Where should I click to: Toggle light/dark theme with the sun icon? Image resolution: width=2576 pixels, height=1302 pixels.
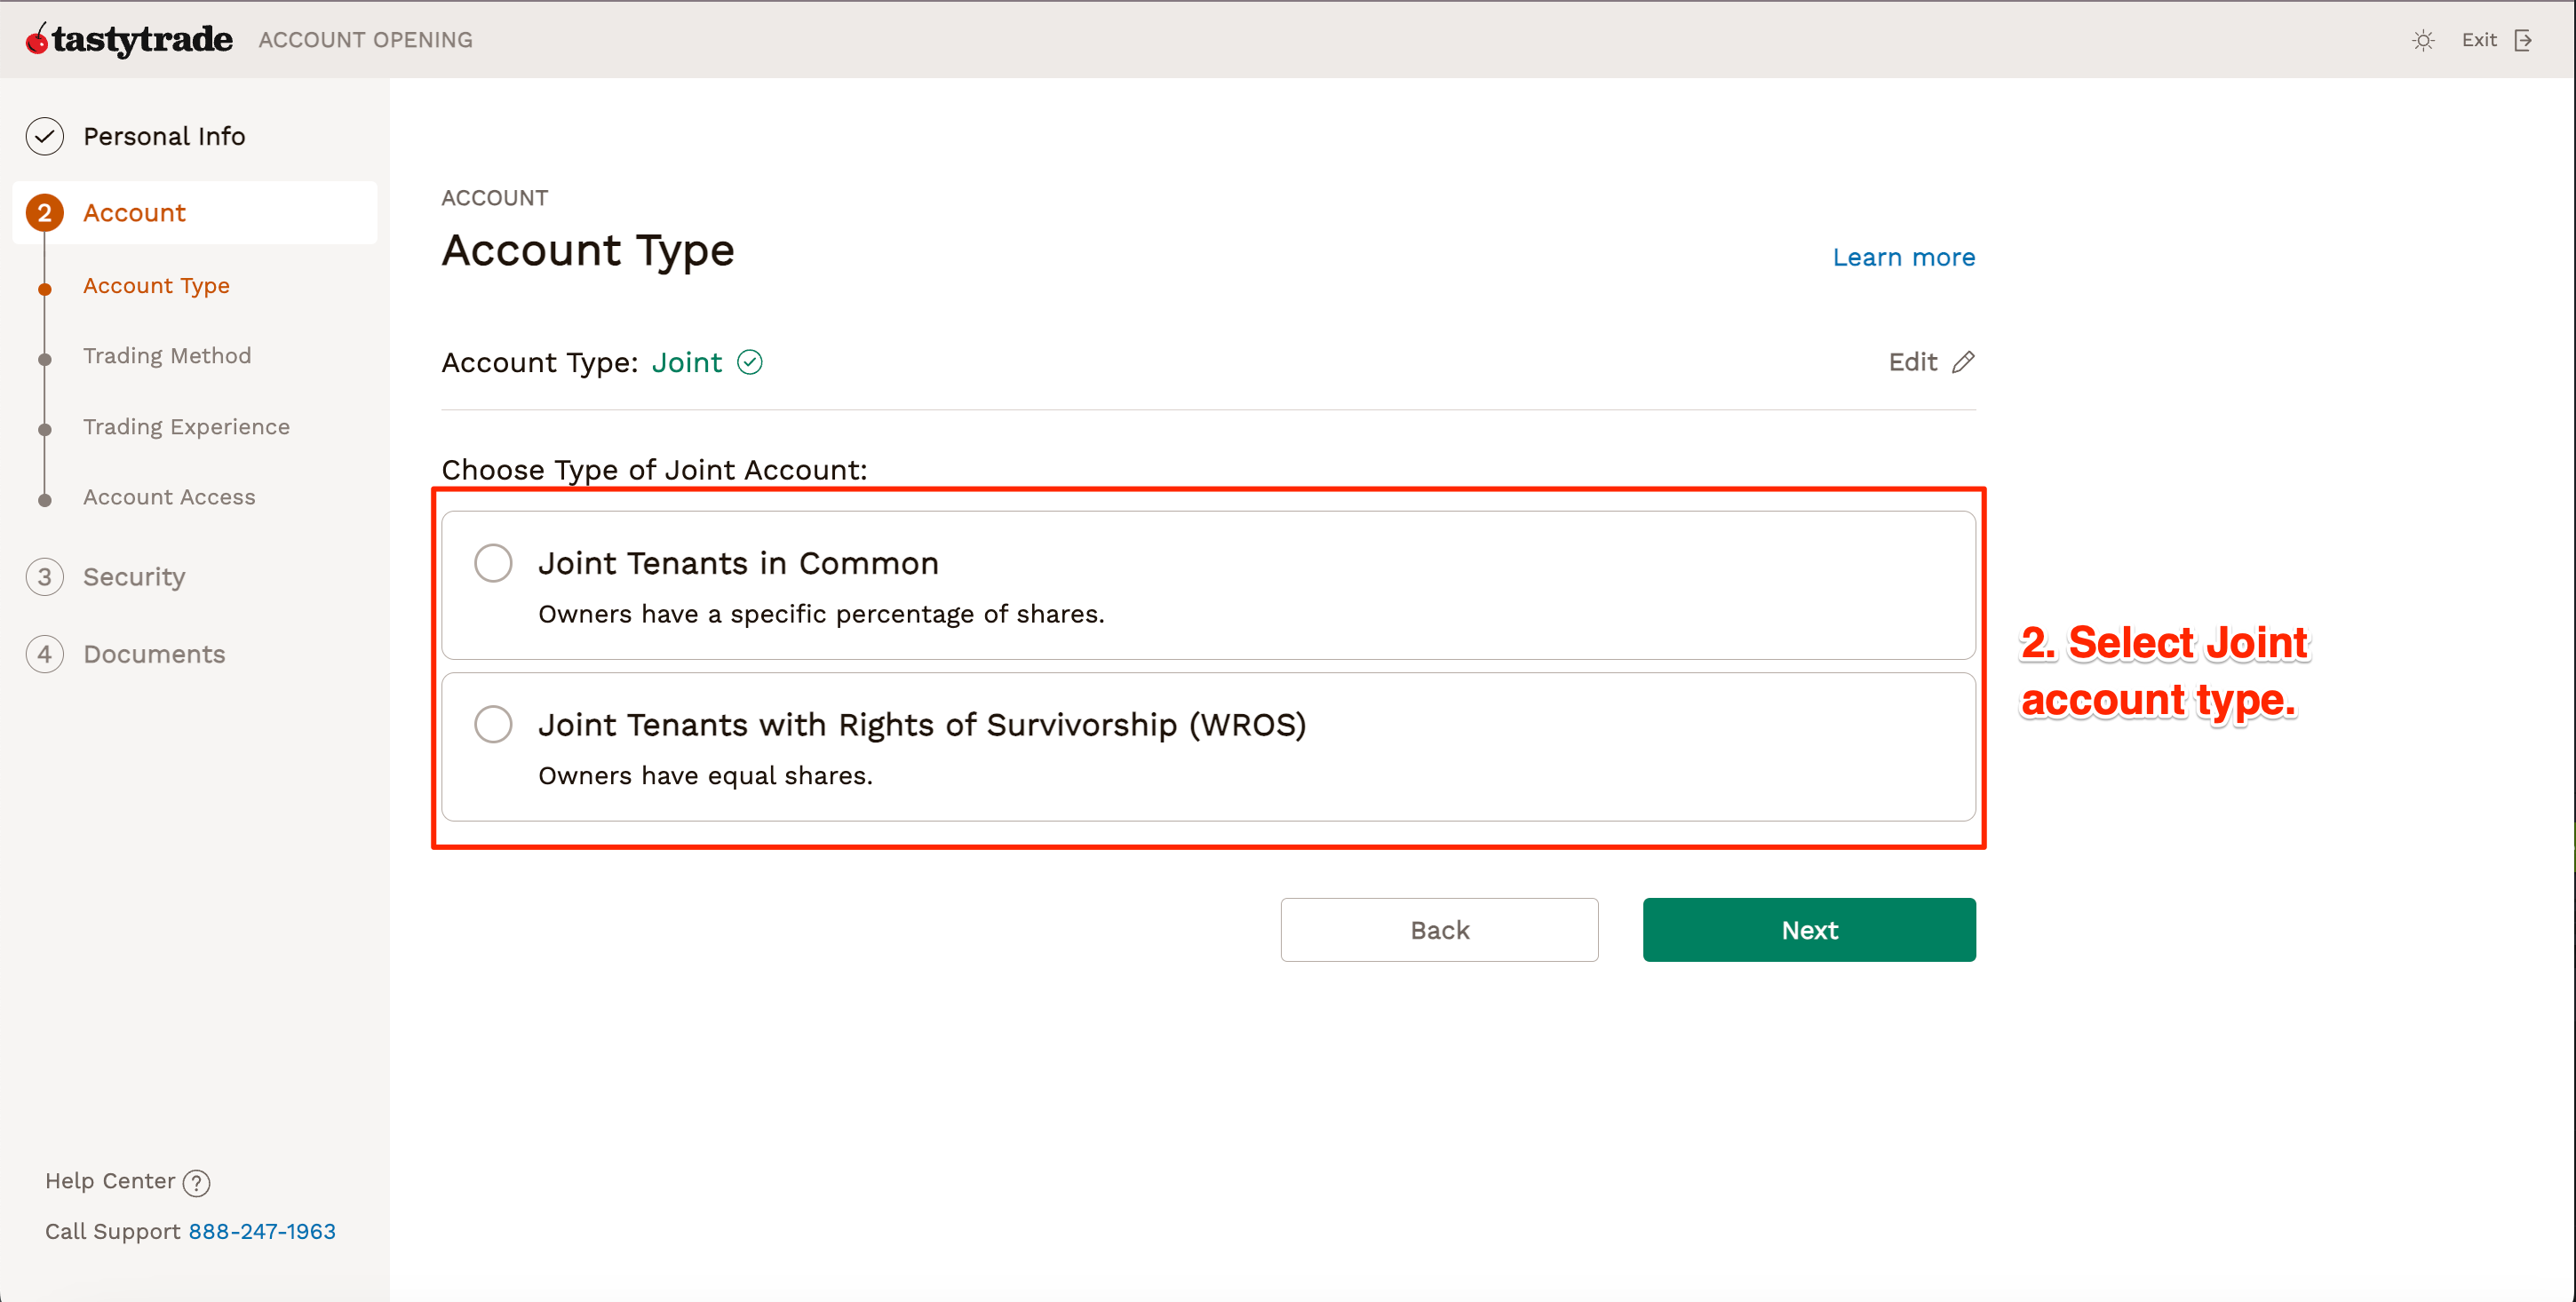2423,40
